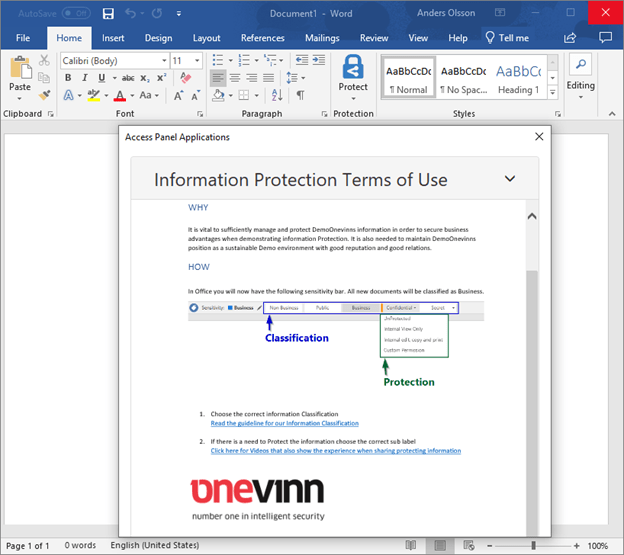
Task: Click the Paste clipboard icon
Action: click(x=20, y=70)
